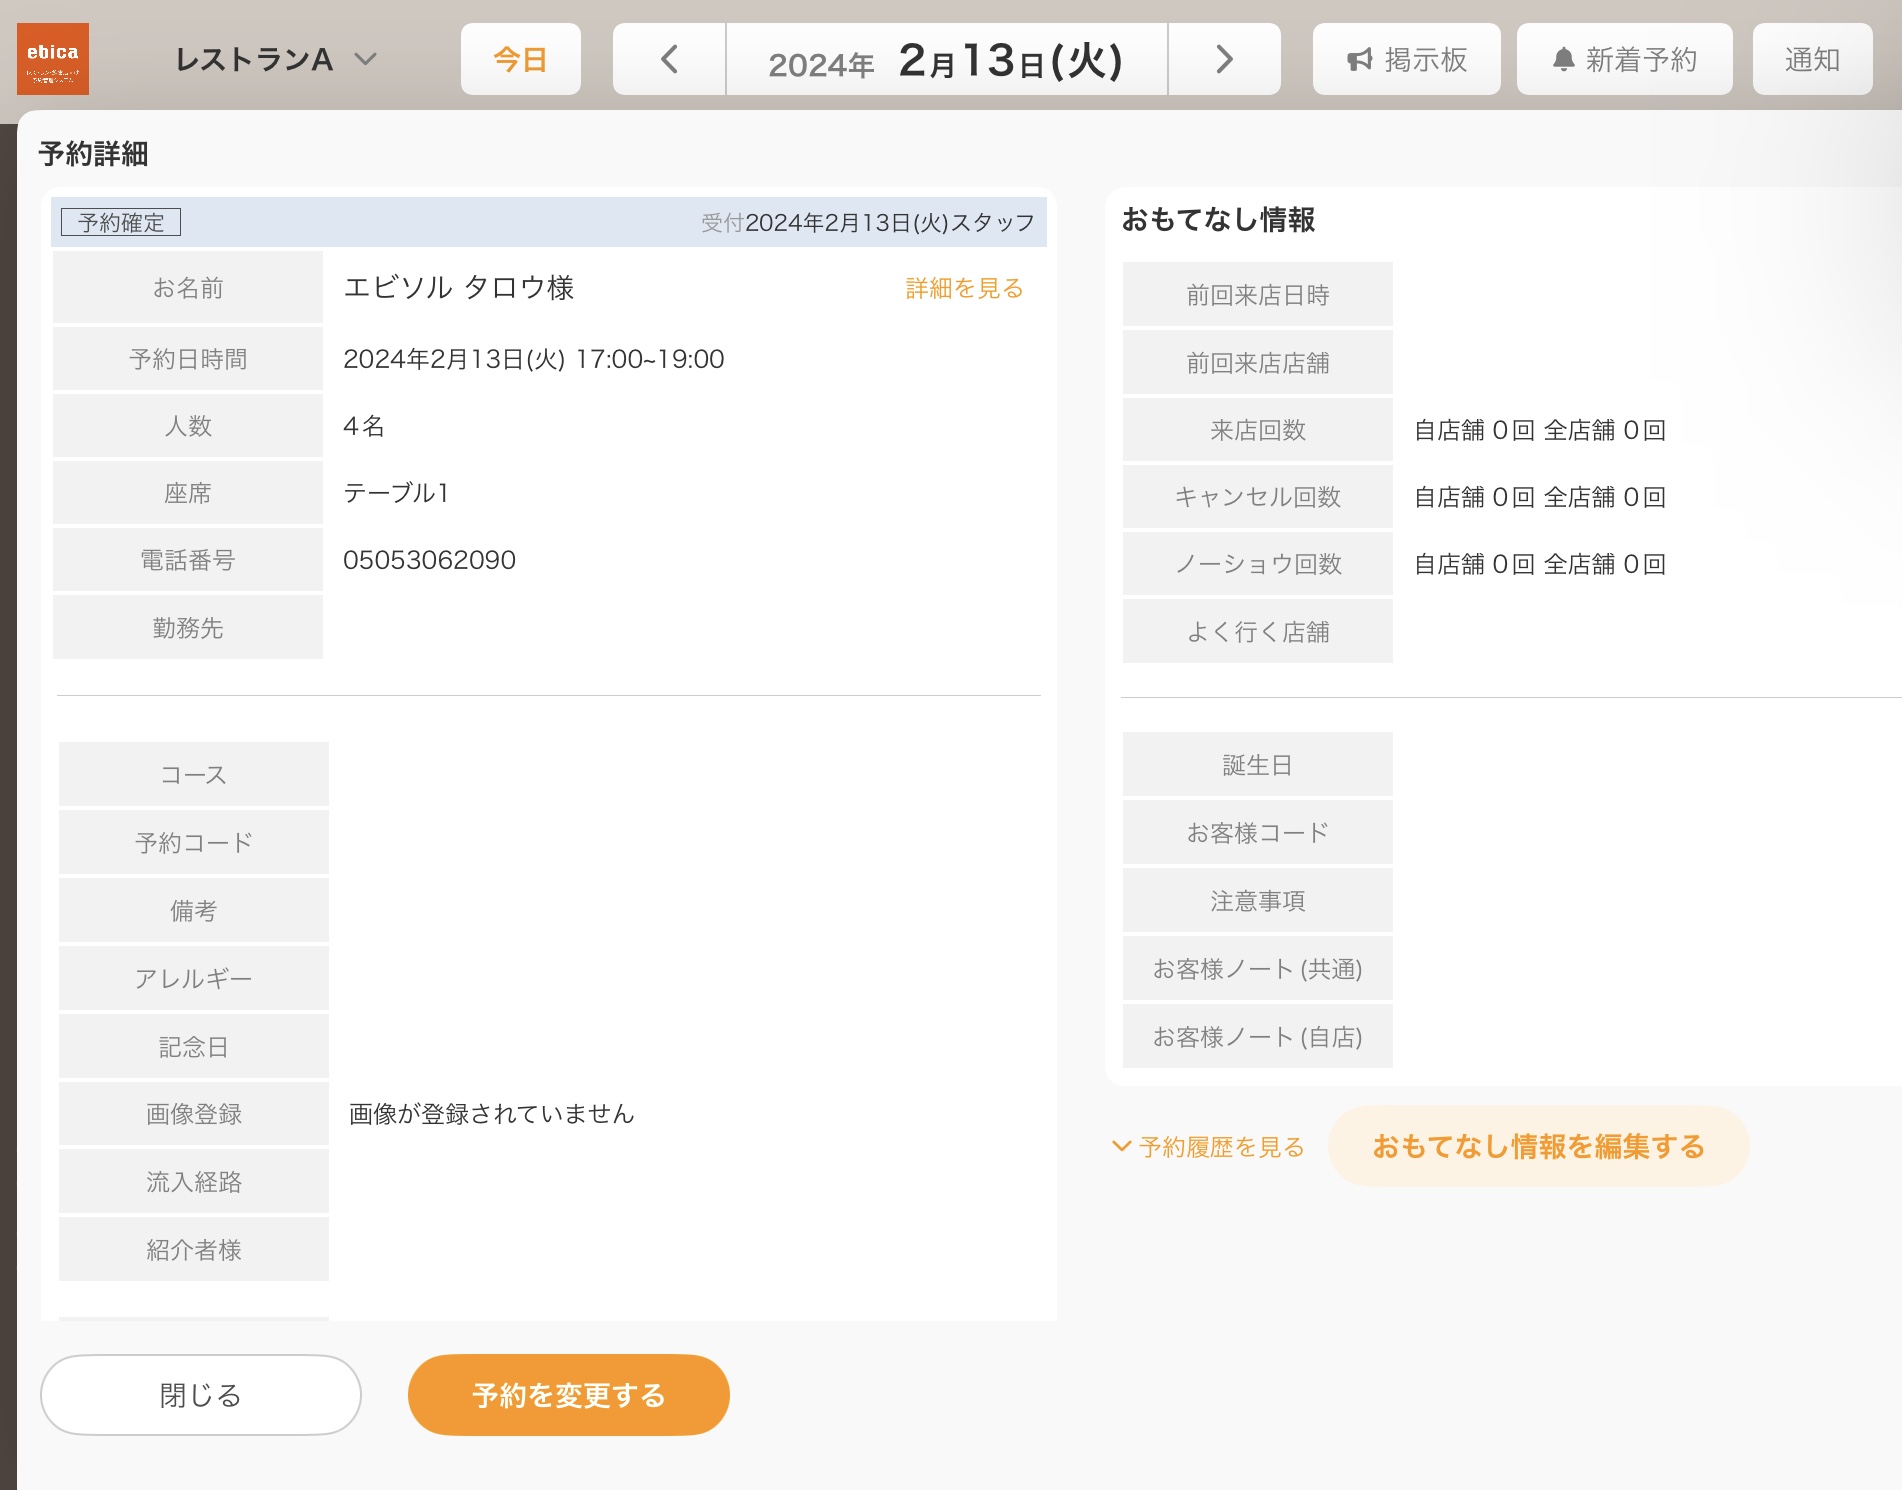Click the お名前 label cell
1902x1490 pixels.
[188, 288]
